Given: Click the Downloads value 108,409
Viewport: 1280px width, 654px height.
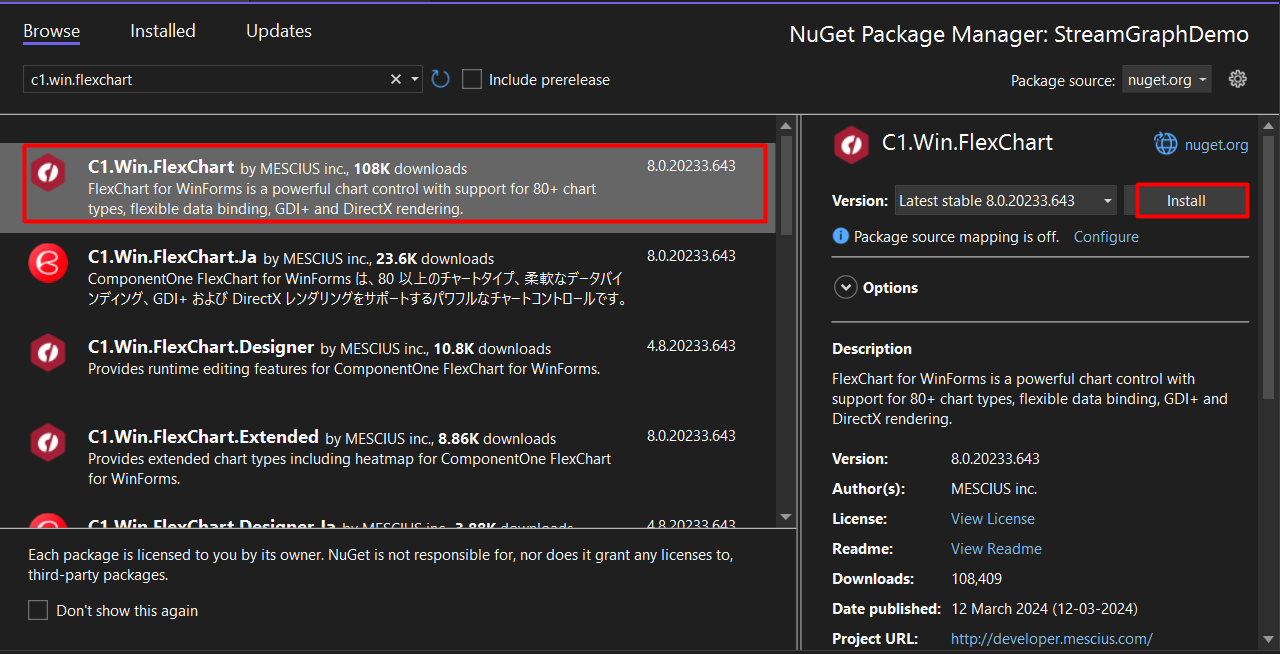Looking at the screenshot, I should click(976, 579).
